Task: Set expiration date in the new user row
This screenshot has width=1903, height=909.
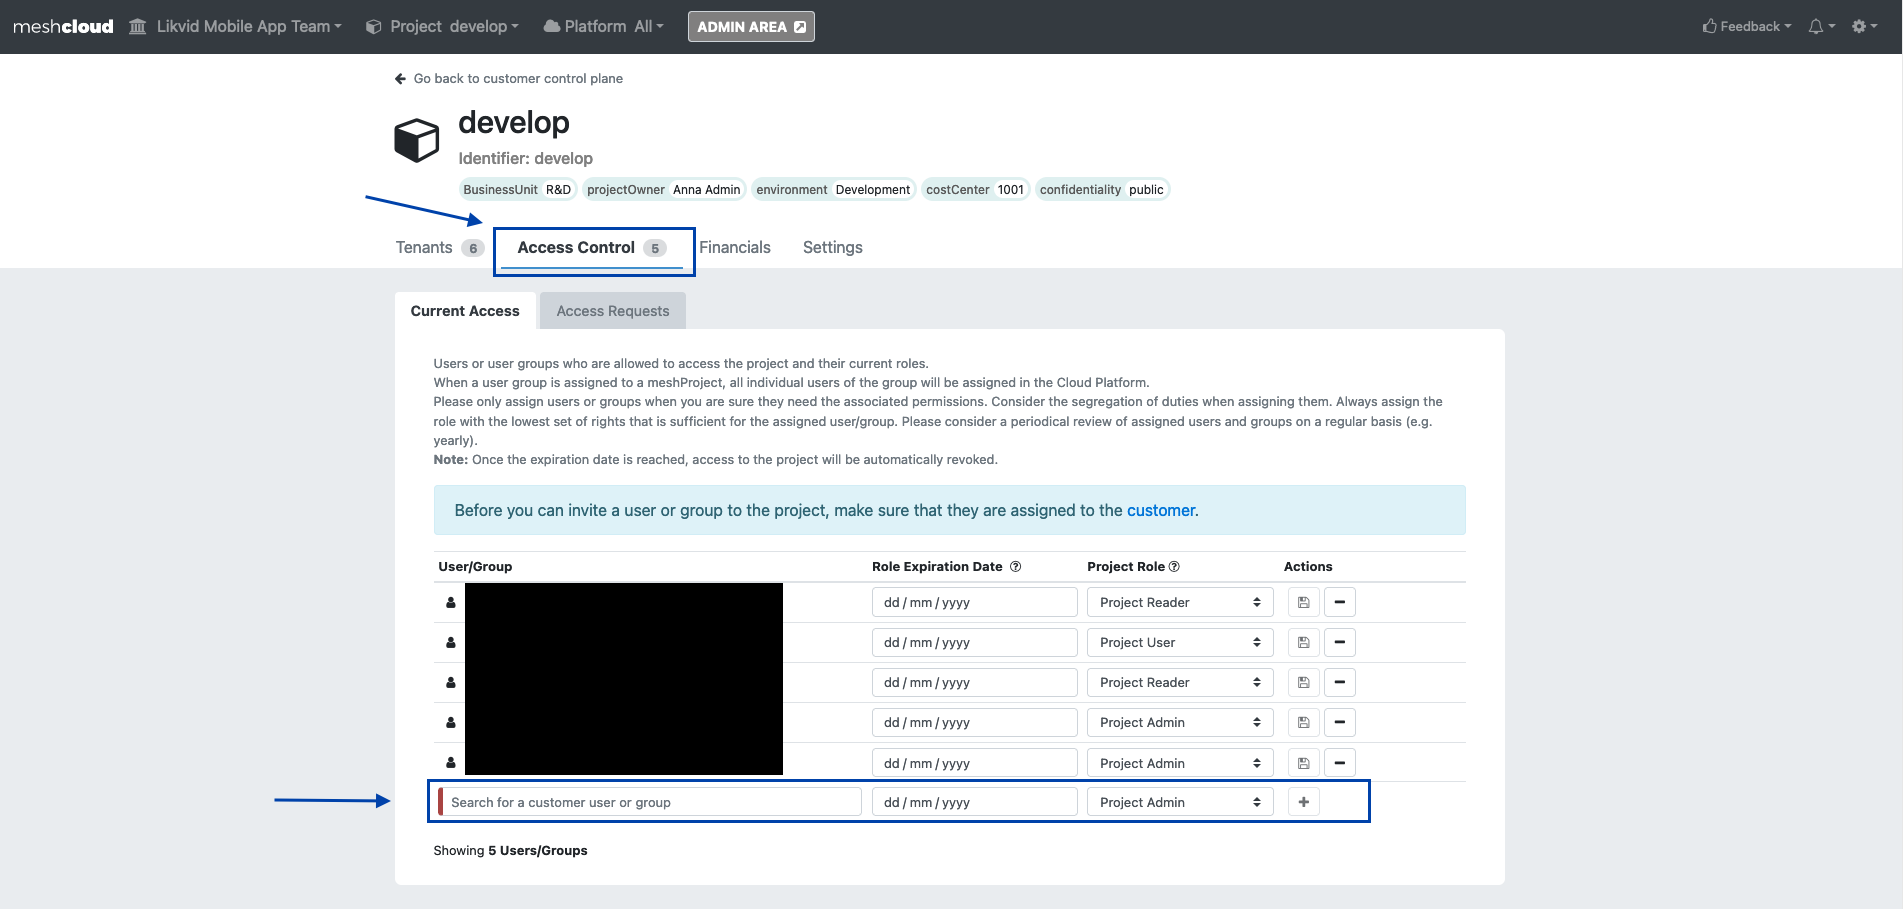Action: pyautogui.click(x=975, y=802)
